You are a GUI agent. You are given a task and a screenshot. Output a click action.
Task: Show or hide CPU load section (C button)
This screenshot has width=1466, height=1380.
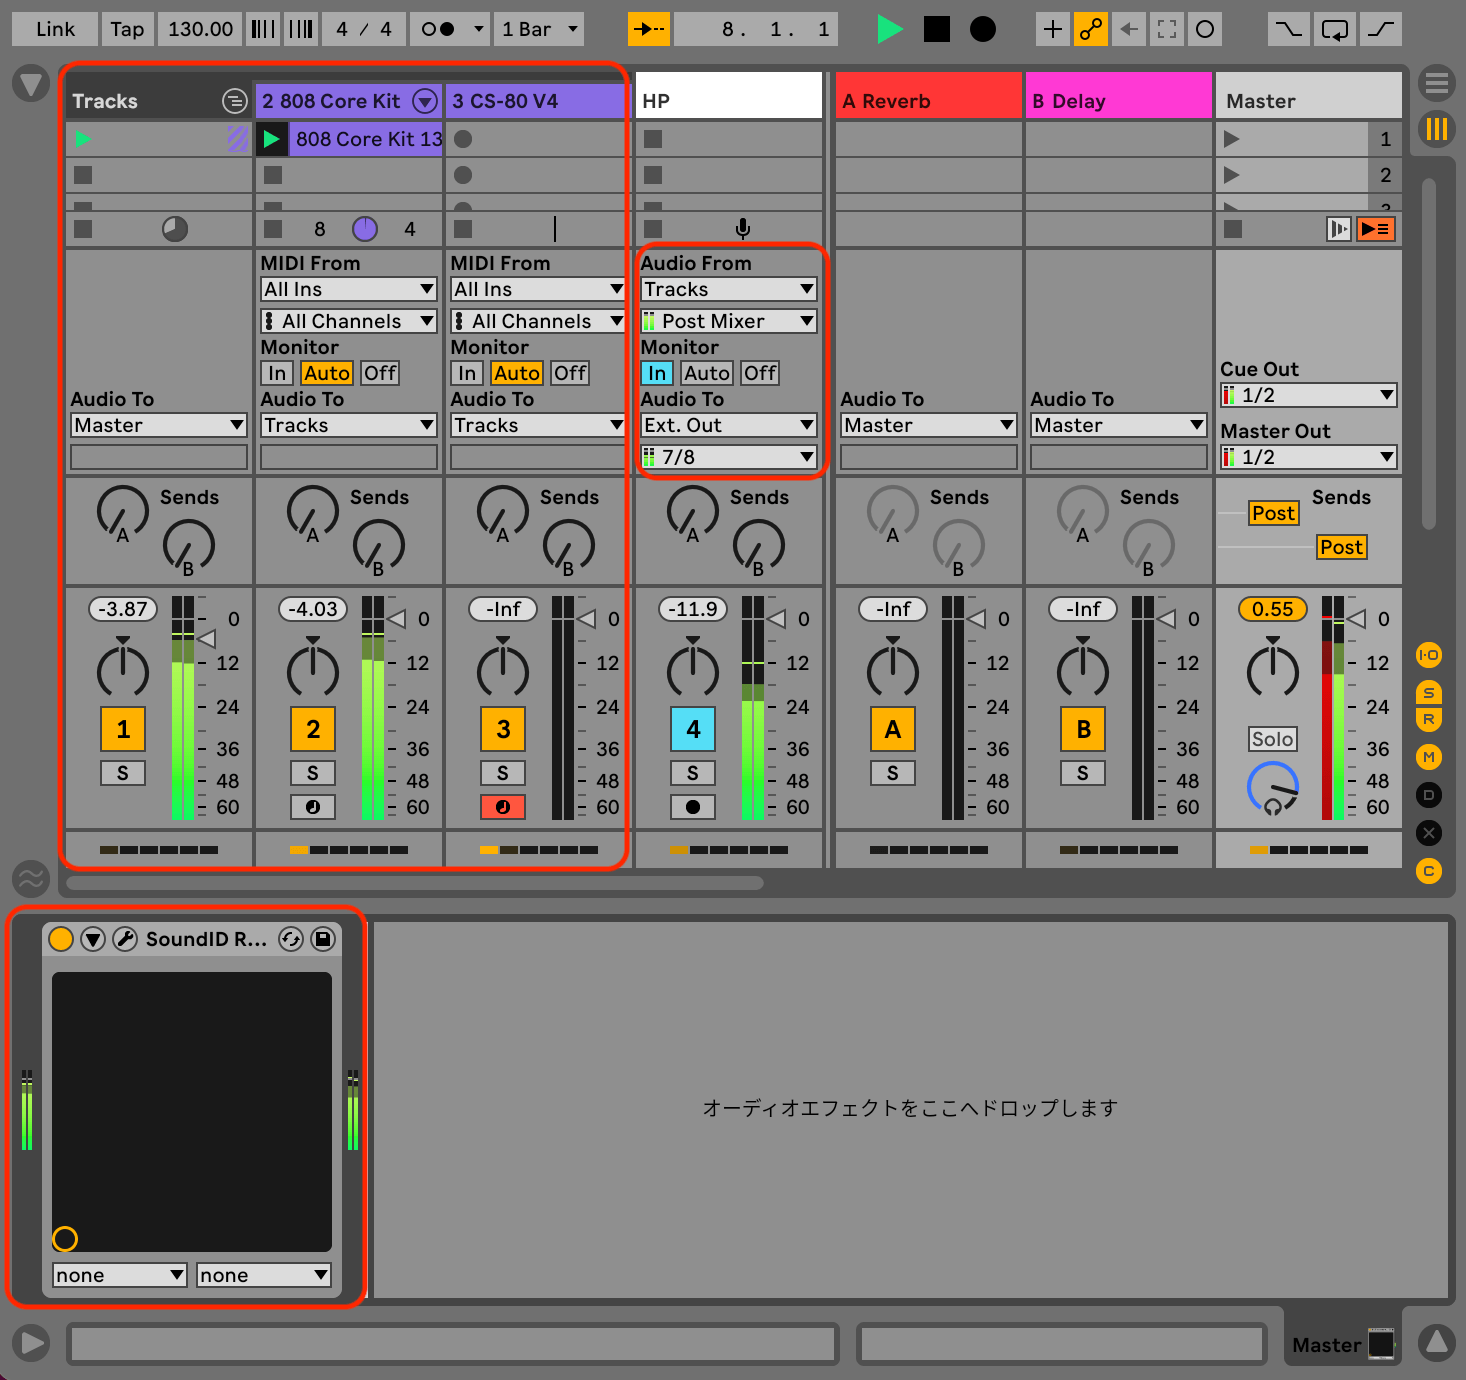point(1429,871)
